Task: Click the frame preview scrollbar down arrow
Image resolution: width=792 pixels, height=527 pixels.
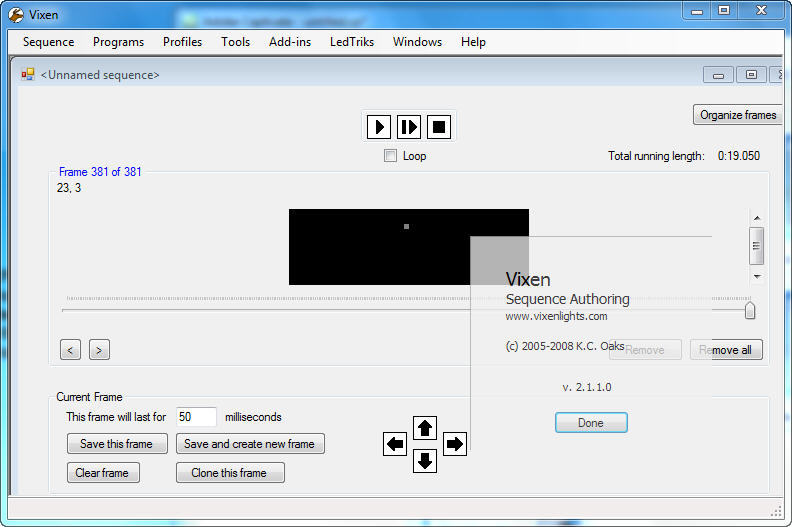Action: [757, 276]
